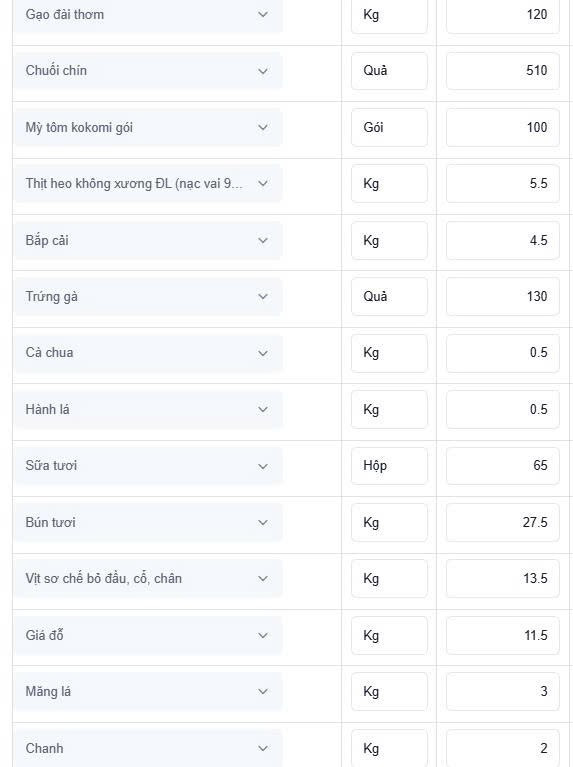Image resolution: width=573 pixels, height=767 pixels.
Task: Select the quantity field with value 27.5
Action: click(x=503, y=522)
